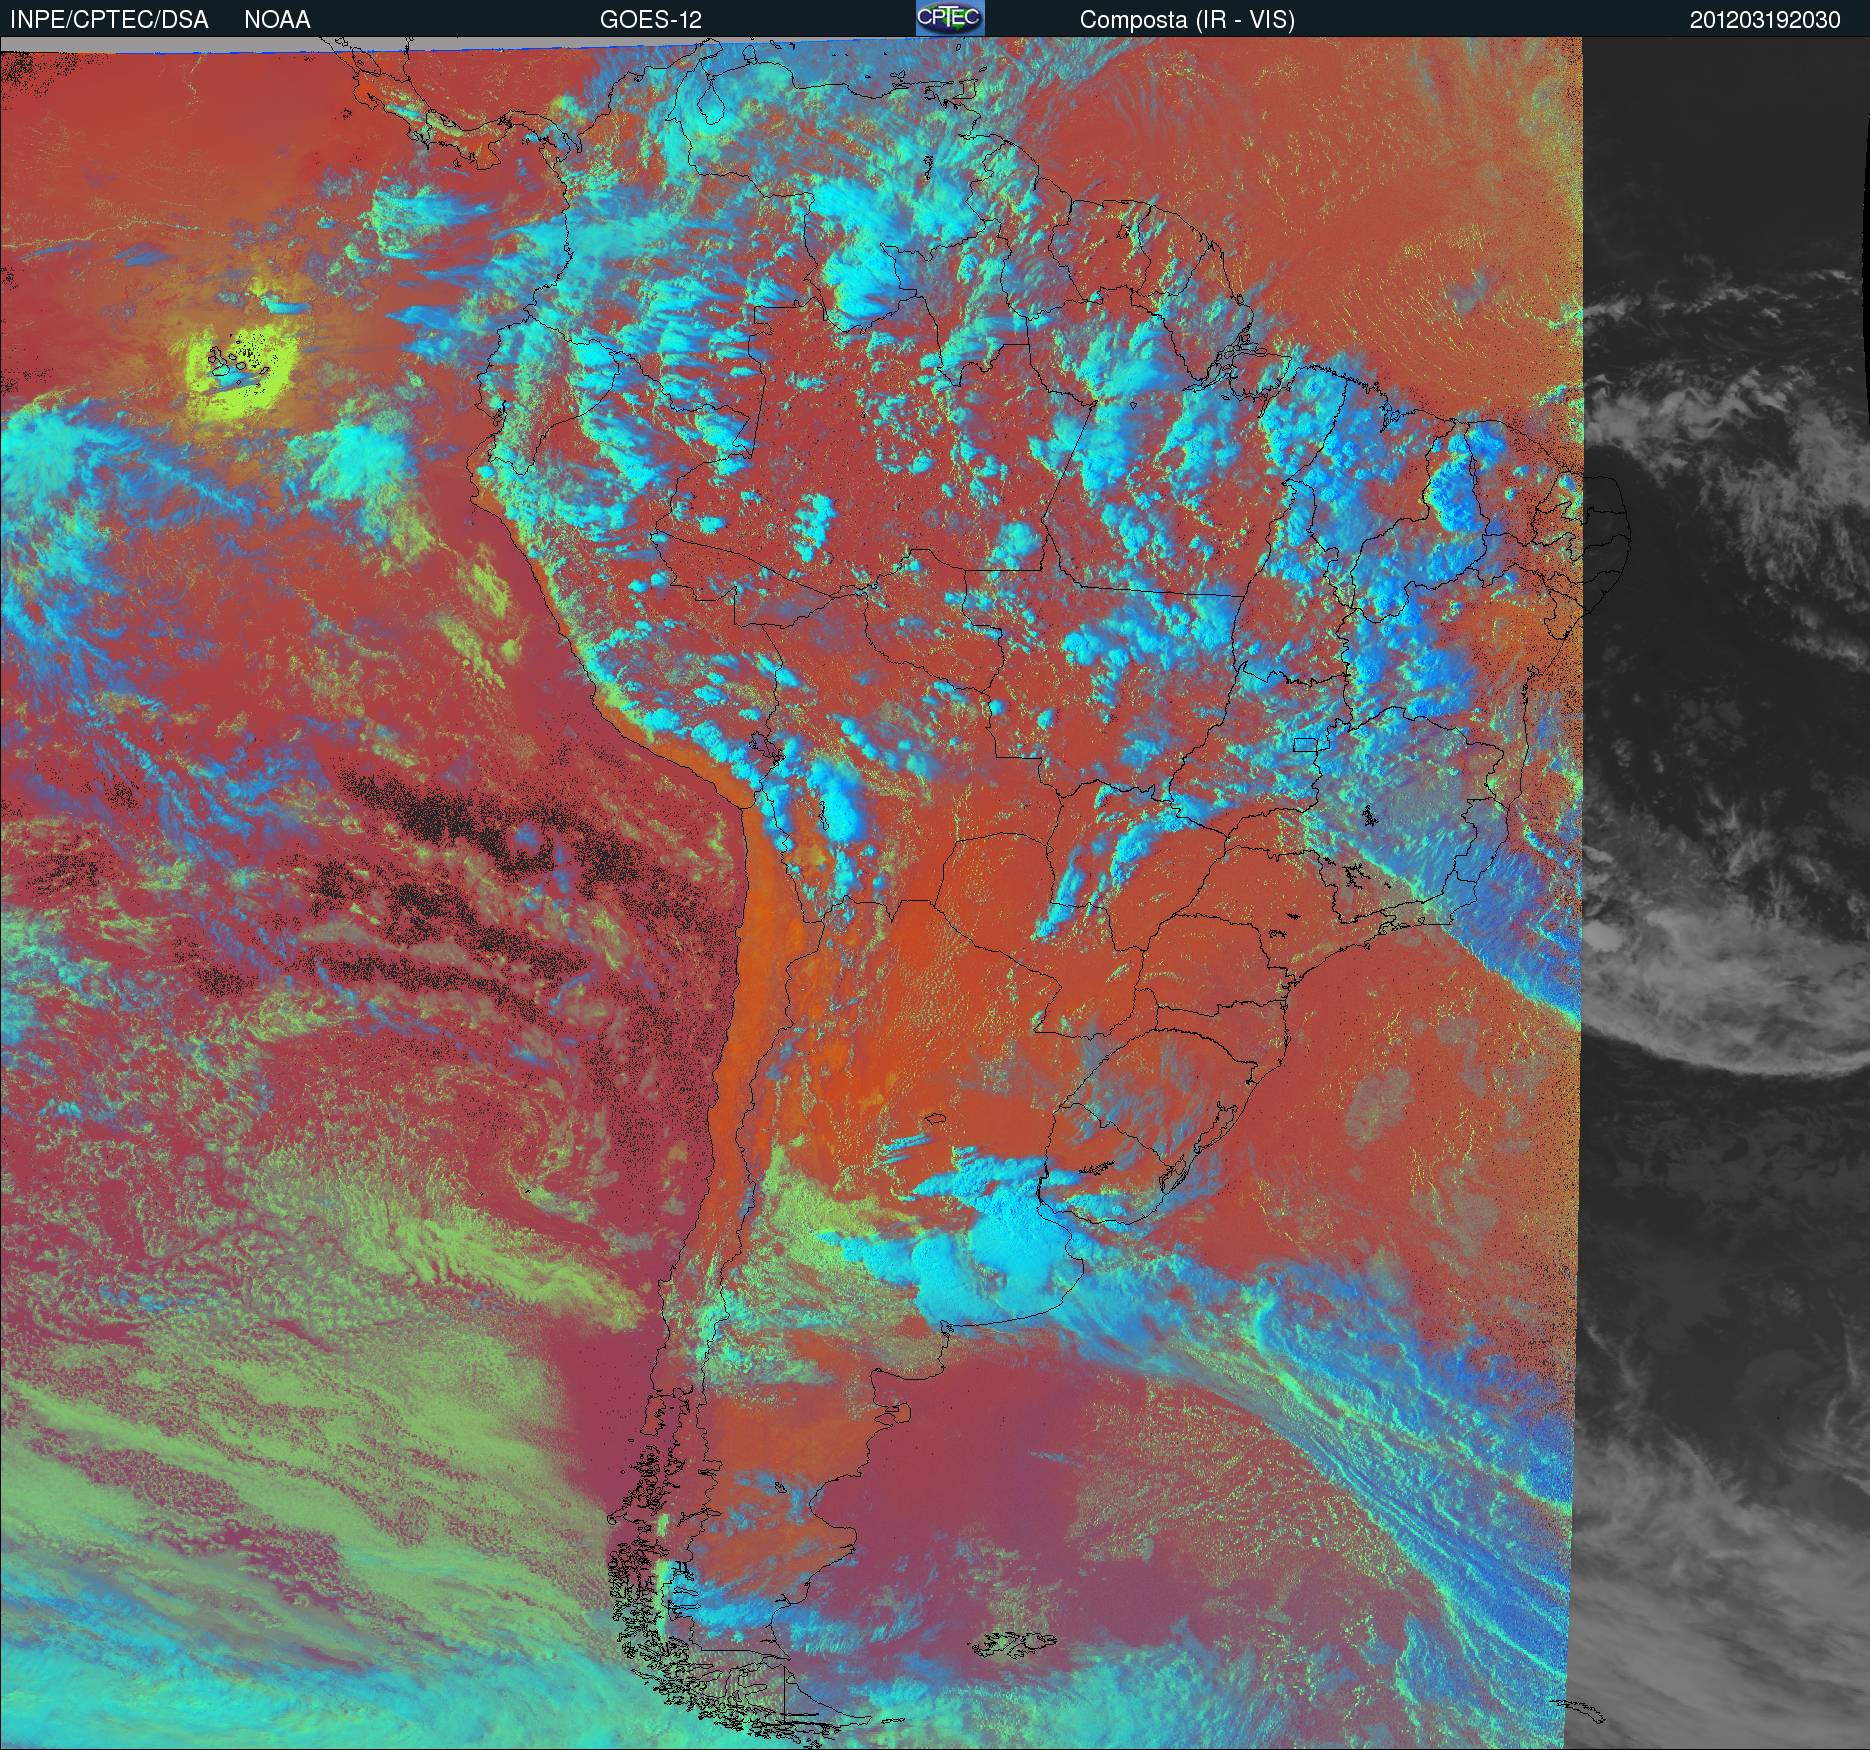This screenshot has height=1750, width=1870.
Task: Click the NOAA label in the header
Action: (x=277, y=20)
